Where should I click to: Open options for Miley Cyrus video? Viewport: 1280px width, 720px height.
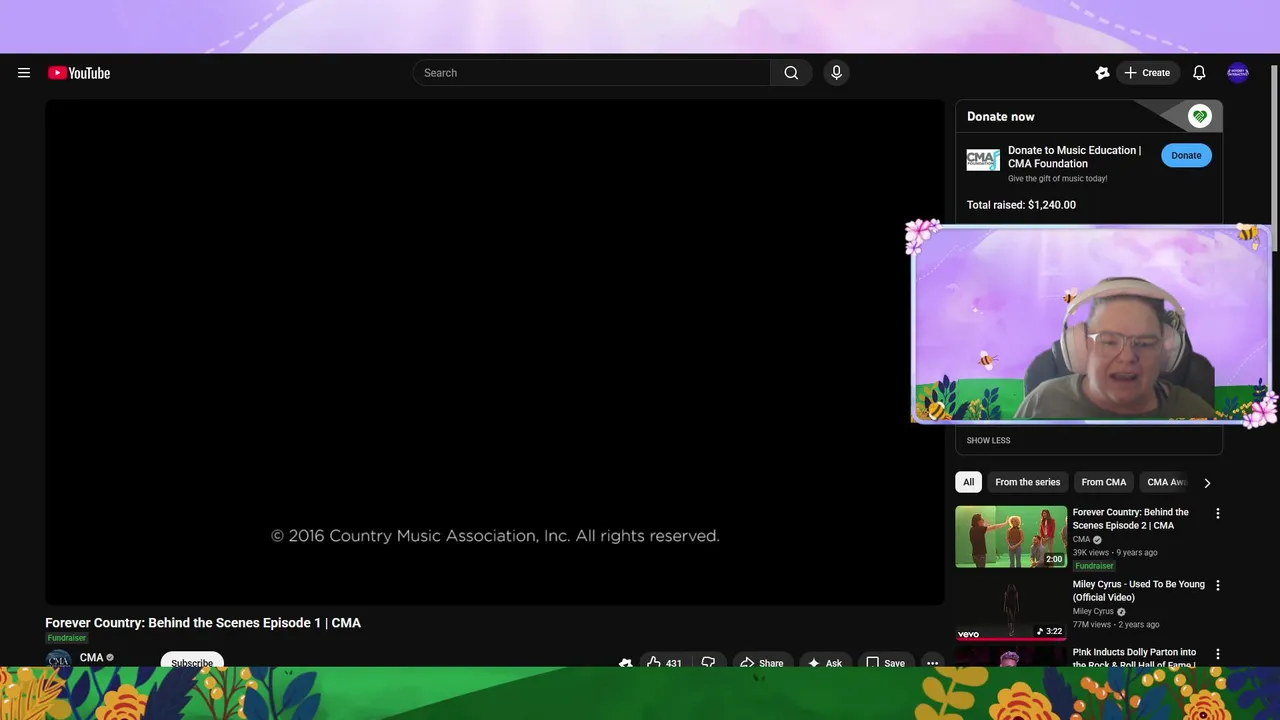tap(1217, 585)
